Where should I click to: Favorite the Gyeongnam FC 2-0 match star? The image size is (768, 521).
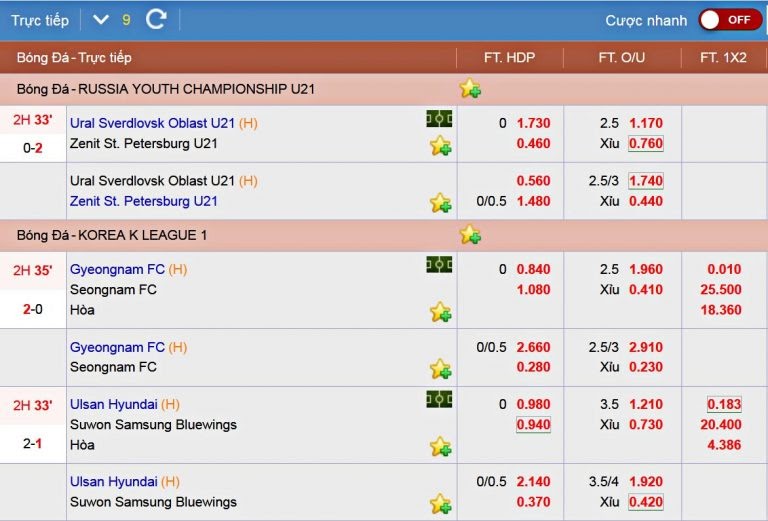click(x=440, y=311)
